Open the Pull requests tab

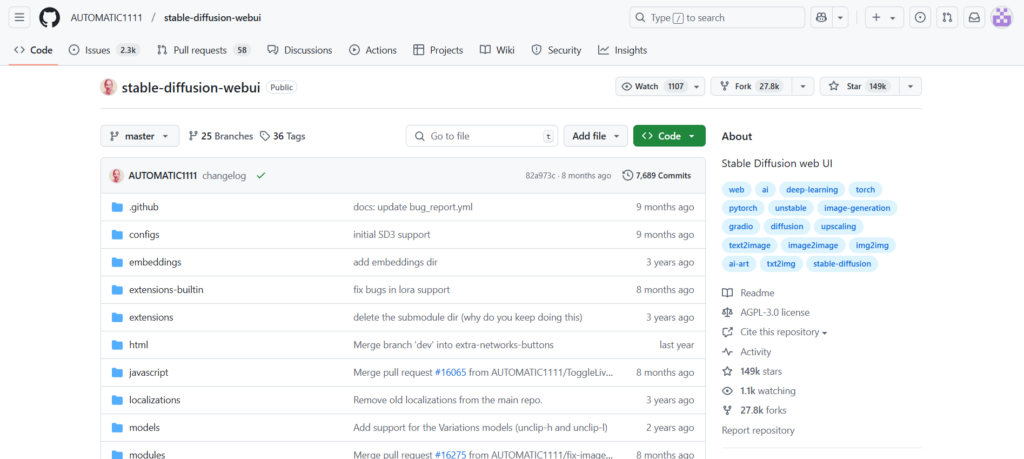pyautogui.click(x=204, y=50)
